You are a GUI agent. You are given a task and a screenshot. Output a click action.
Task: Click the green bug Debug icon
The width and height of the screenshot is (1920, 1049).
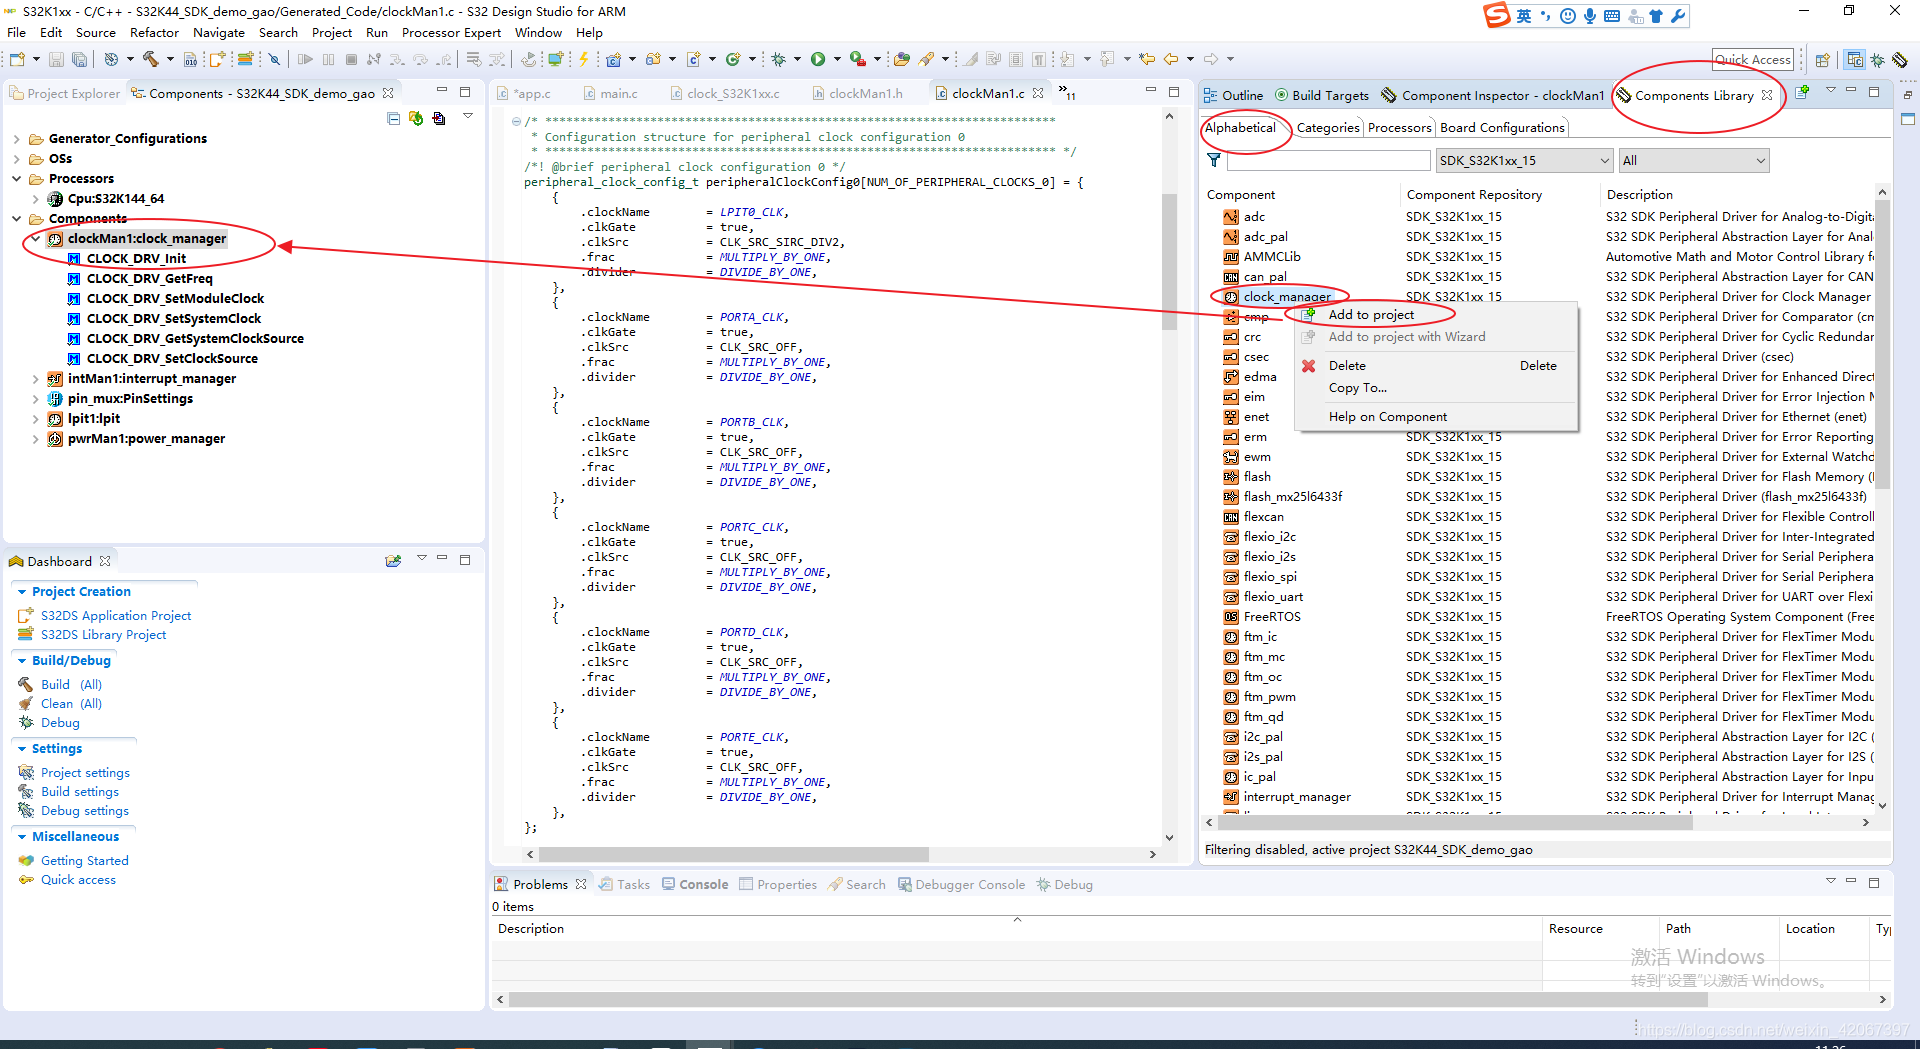pyautogui.click(x=778, y=59)
